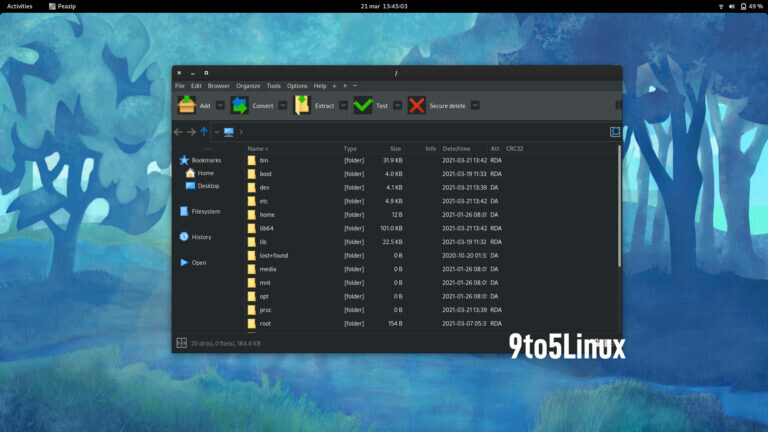The width and height of the screenshot is (768, 432).
Task: Click the Activities button in the top bar
Action: coord(19,6)
